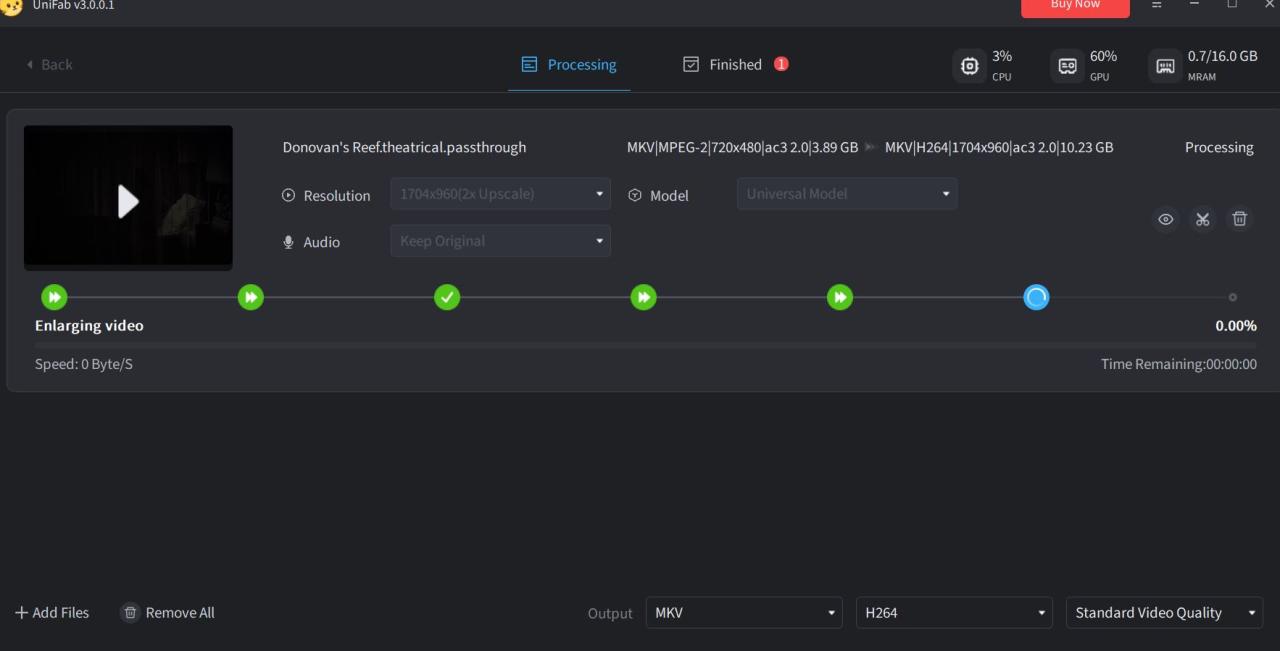Click the GPU usage icon
The width and height of the screenshot is (1280, 651).
[1067, 66]
